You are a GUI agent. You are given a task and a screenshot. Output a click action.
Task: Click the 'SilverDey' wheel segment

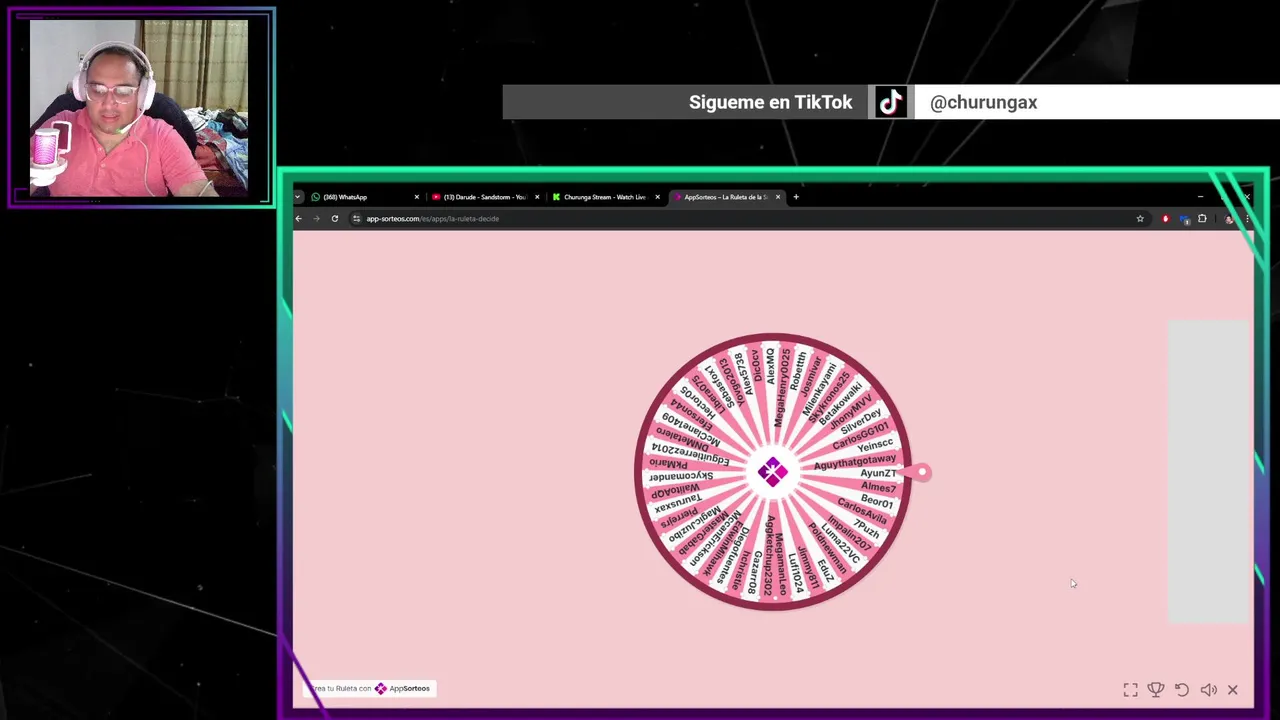pos(861,420)
